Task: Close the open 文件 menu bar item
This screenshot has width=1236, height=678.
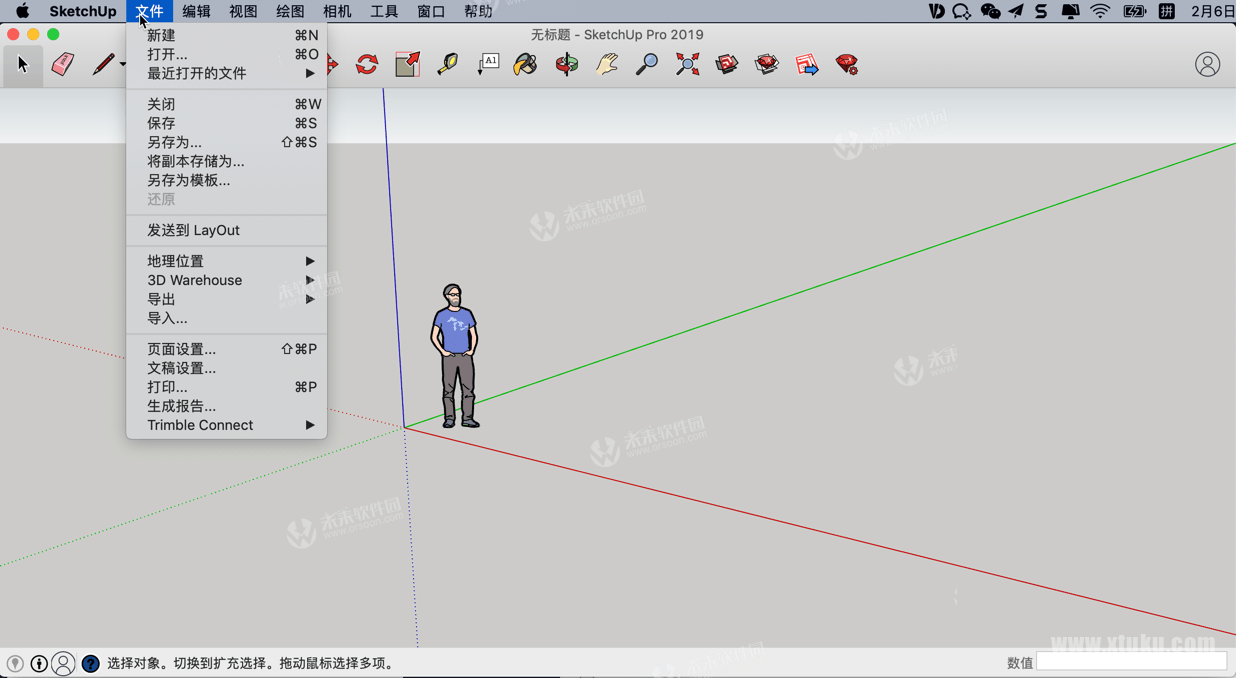Action: tap(149, 11)
